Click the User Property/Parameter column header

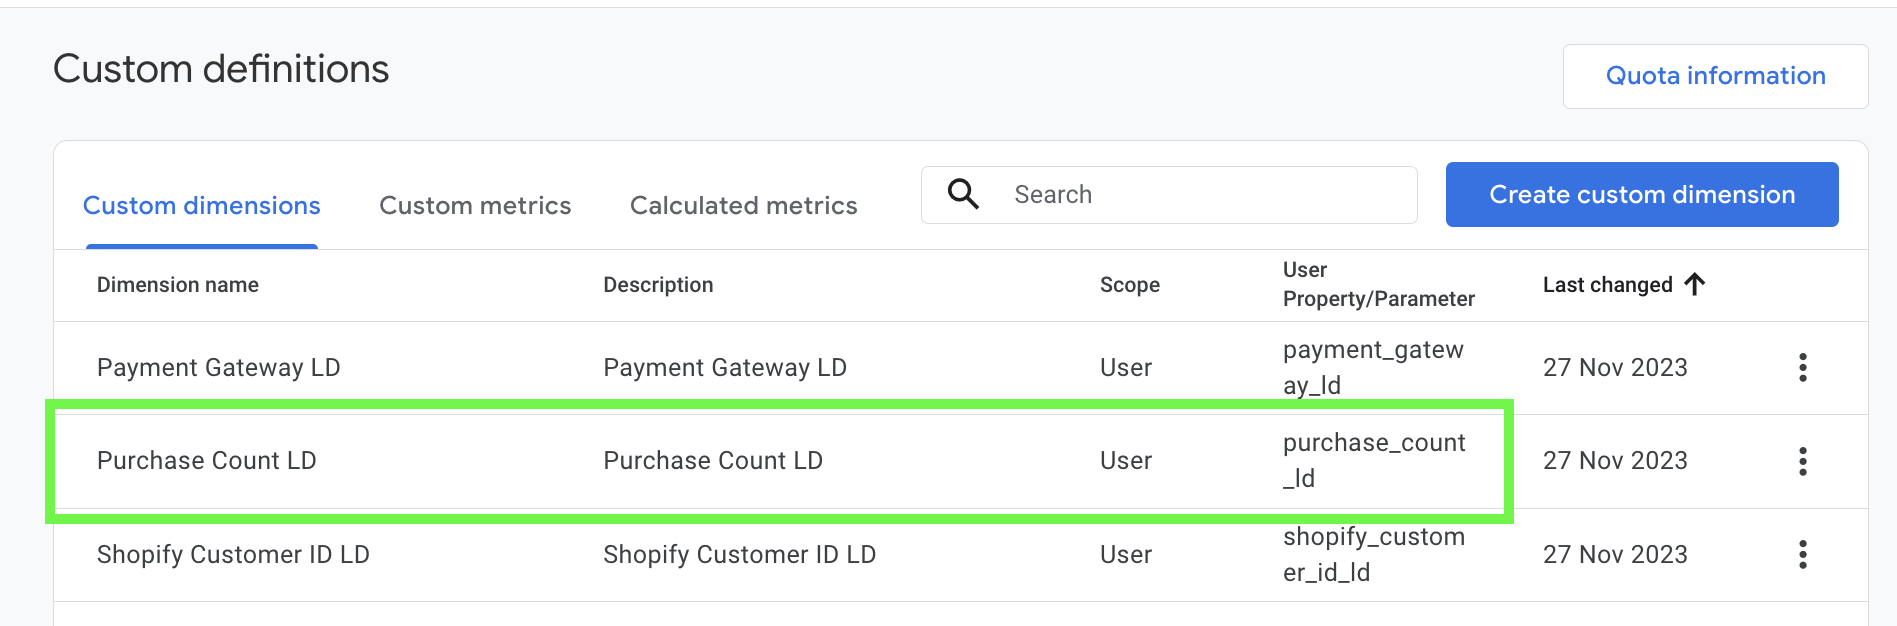point(1378,285)
